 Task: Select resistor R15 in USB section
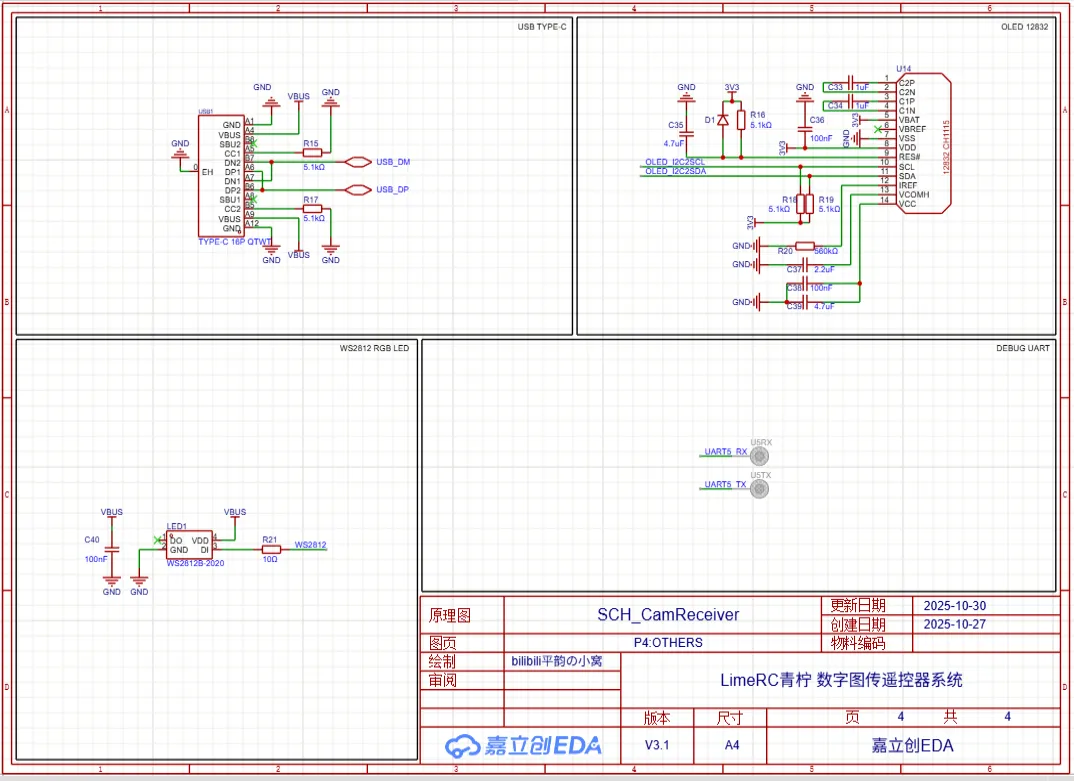[312, 153]
